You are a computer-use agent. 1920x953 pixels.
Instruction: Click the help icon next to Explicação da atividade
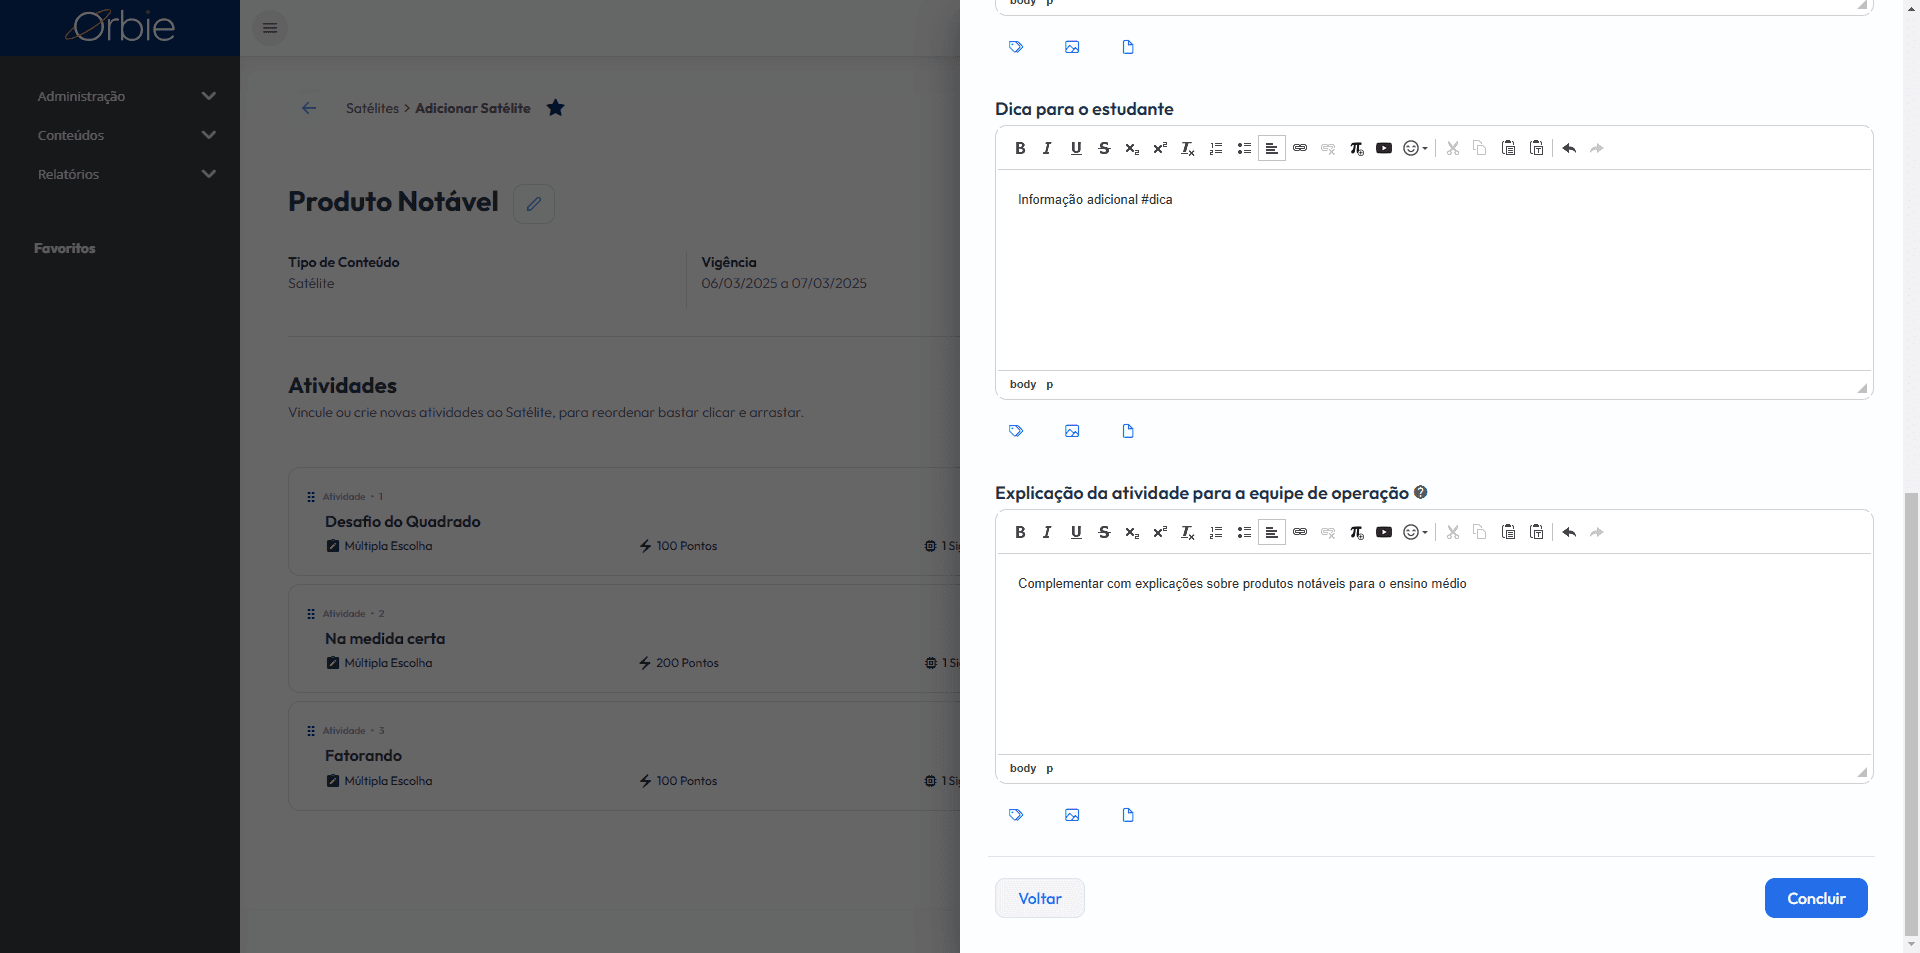[x=1421, y=492]
